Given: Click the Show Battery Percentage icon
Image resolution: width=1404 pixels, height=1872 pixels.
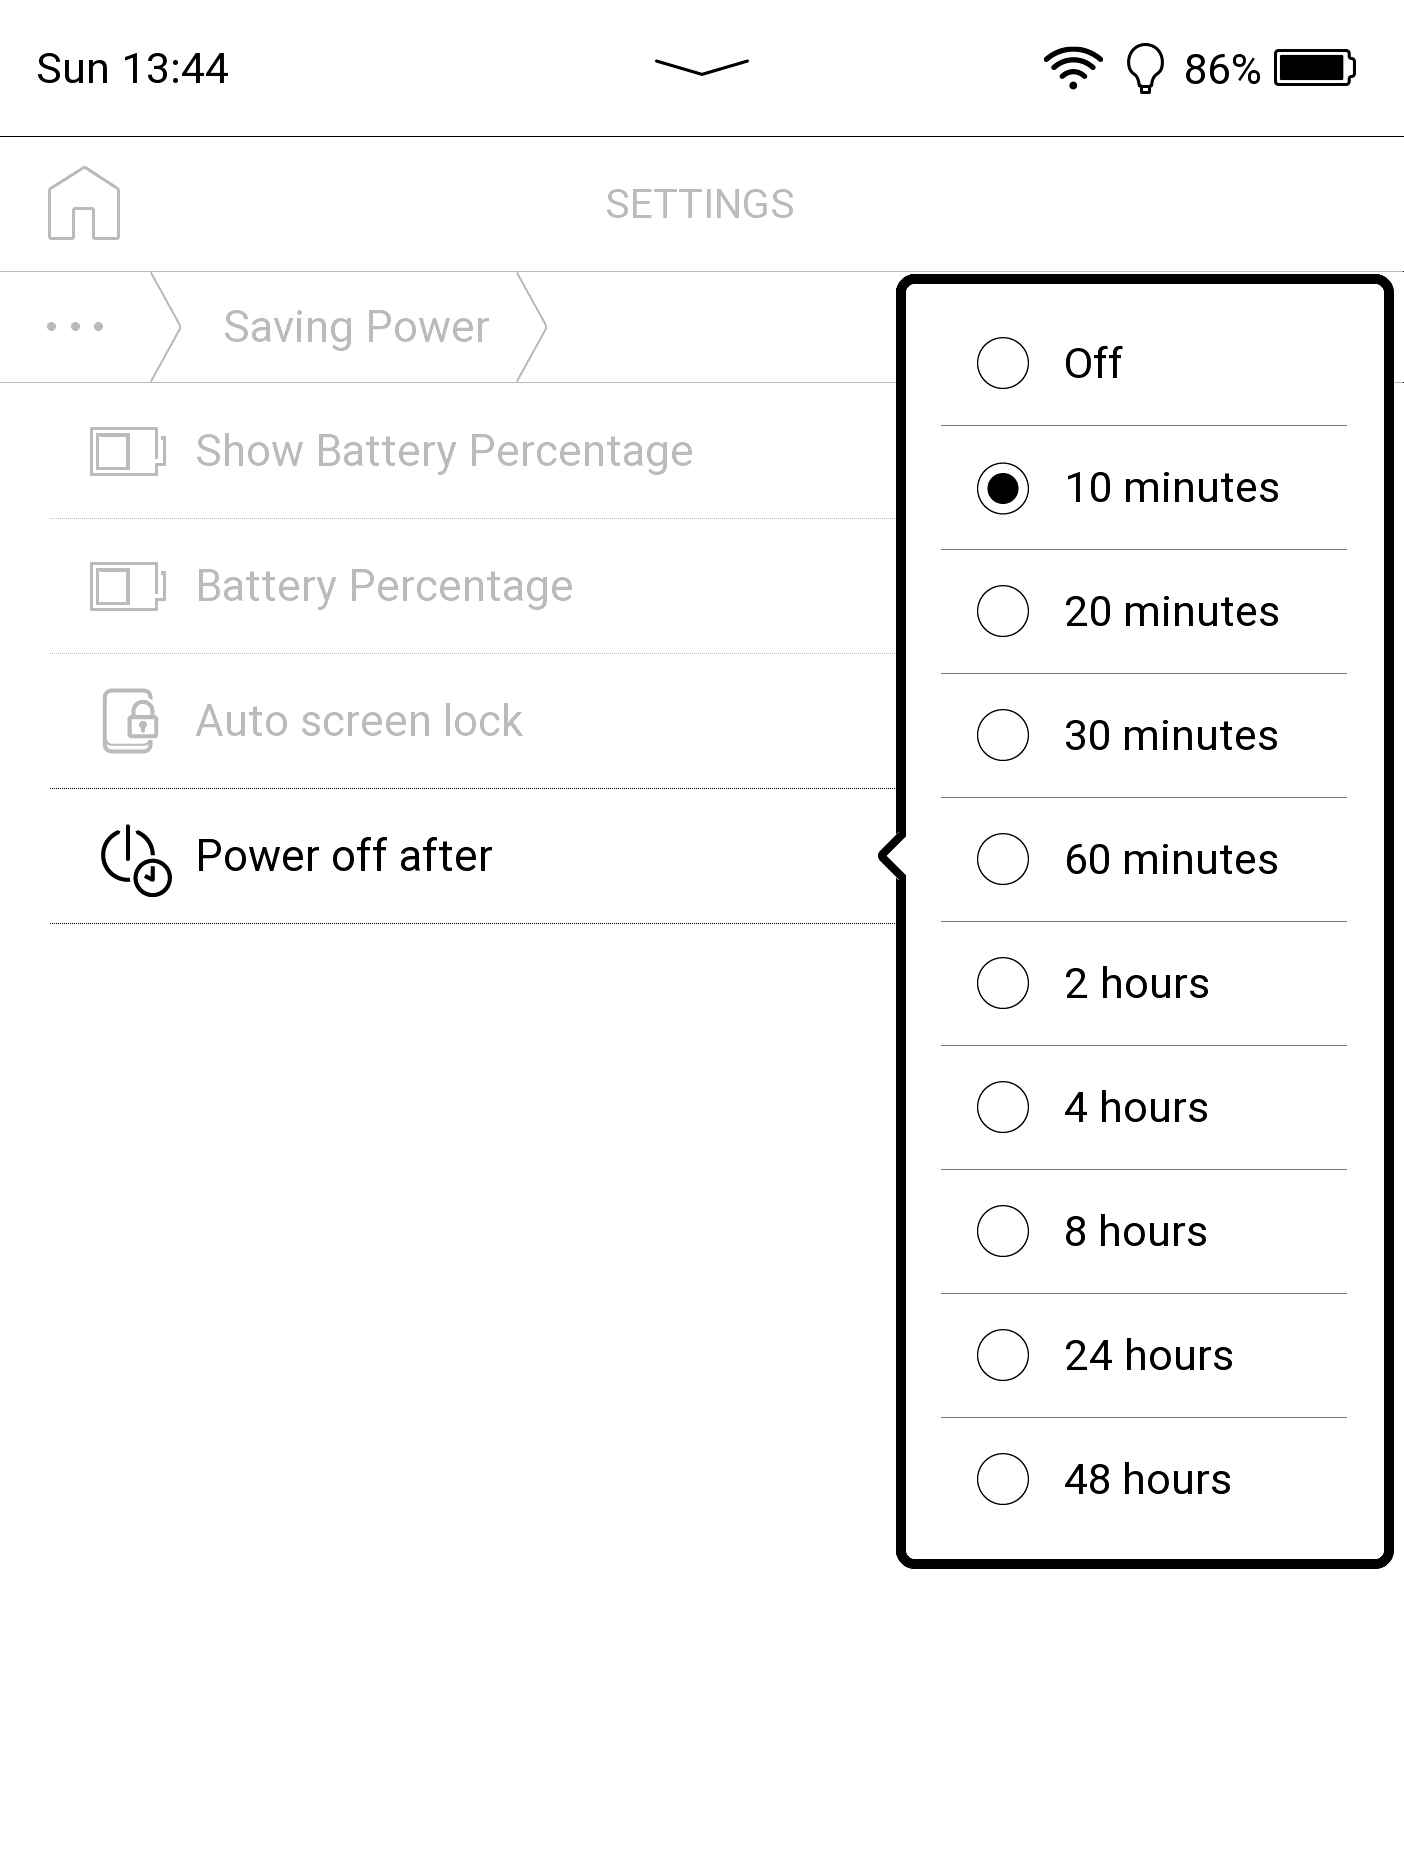Looking at the screenshot, I should [127, 451].
